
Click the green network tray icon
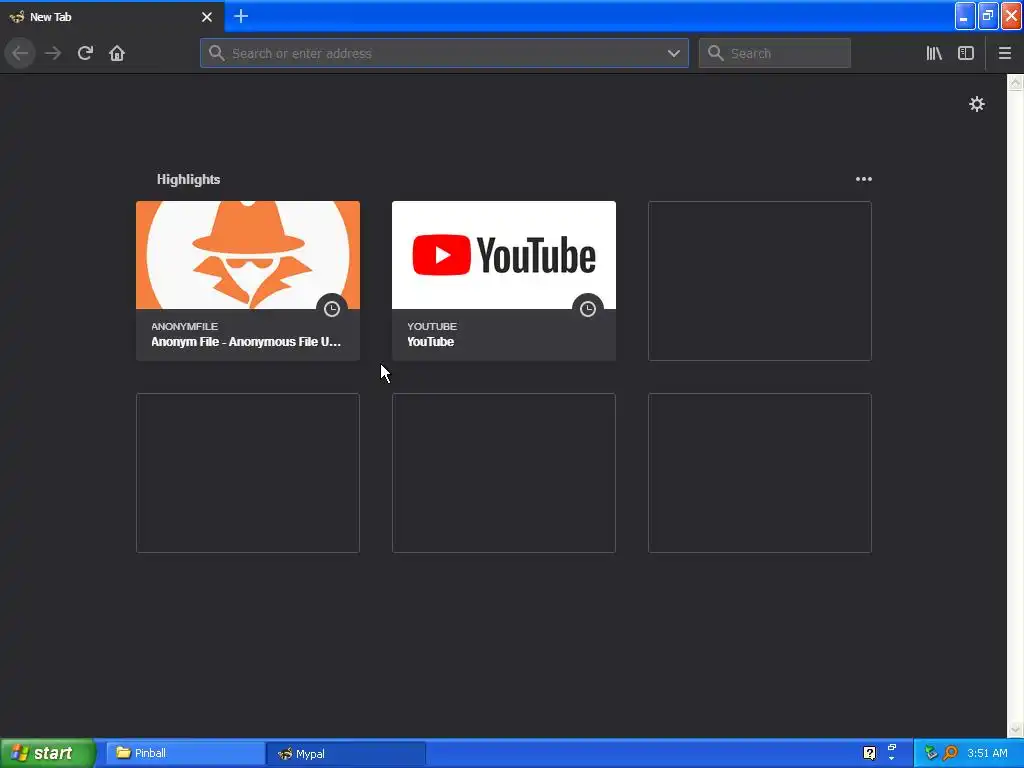pos(931,753)
